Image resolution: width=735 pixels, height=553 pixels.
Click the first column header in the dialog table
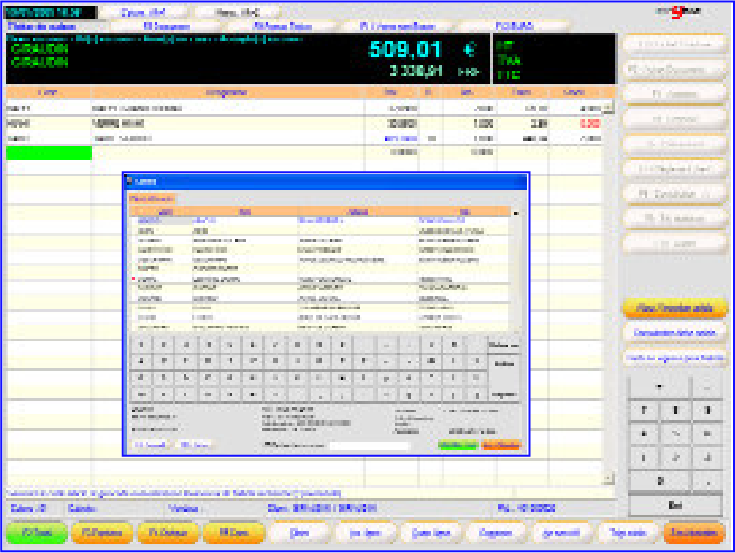[166, 211]
